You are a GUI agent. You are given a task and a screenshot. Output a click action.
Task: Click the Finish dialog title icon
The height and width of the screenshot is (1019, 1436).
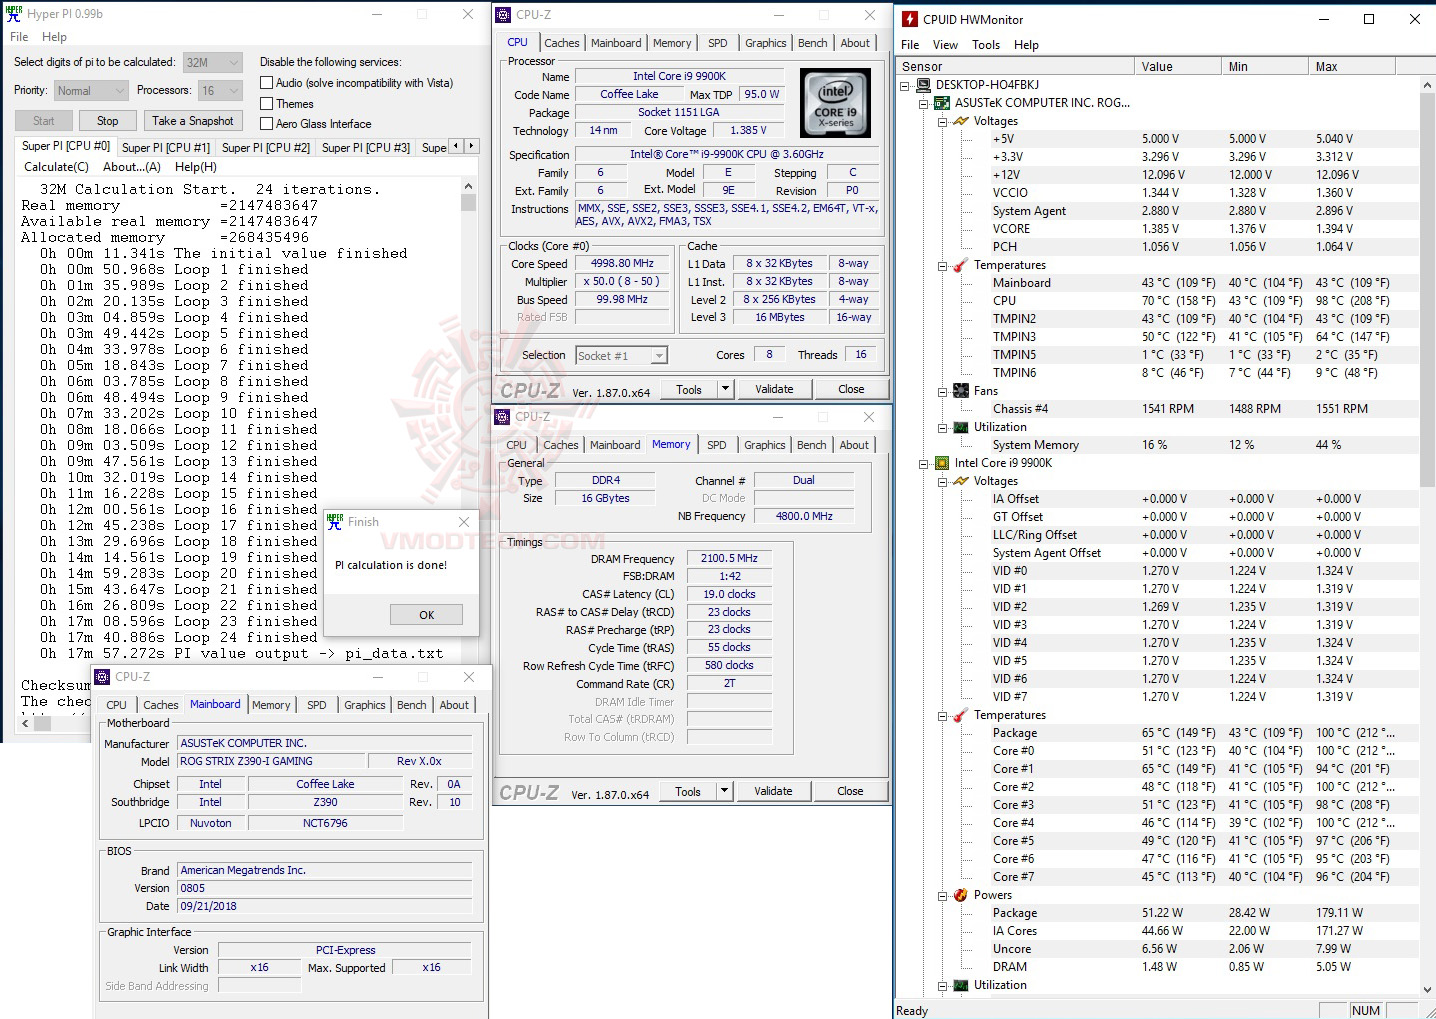(x=335, y=522)
